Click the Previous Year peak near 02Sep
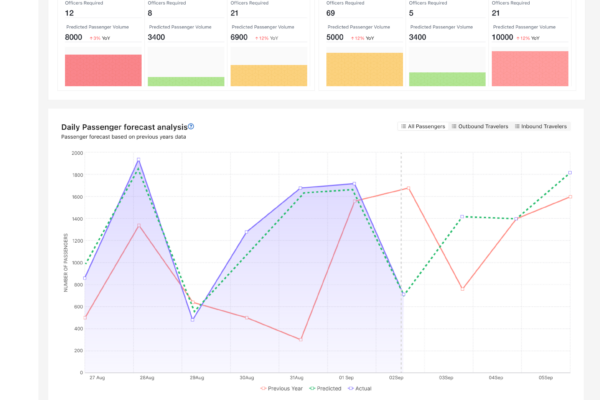This screenshot has width=600, height=400. tap(409, 188)
